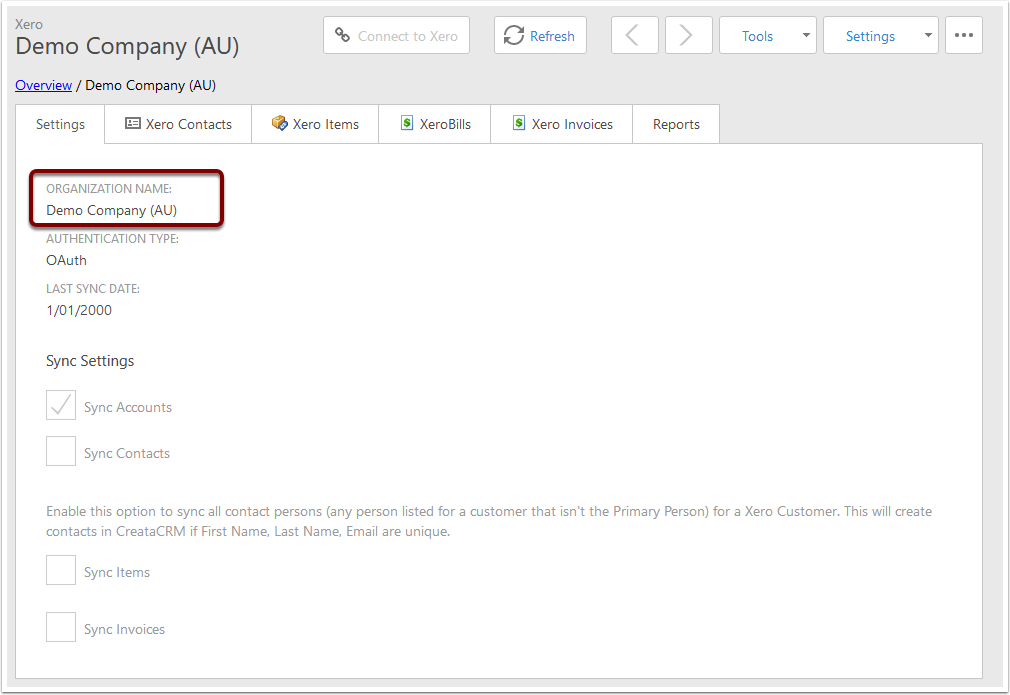Click the Organization Name value Demo Company (AU)
Image resolution: width=1010 pixels, height=695 pixels.
(x=111, y=211)
